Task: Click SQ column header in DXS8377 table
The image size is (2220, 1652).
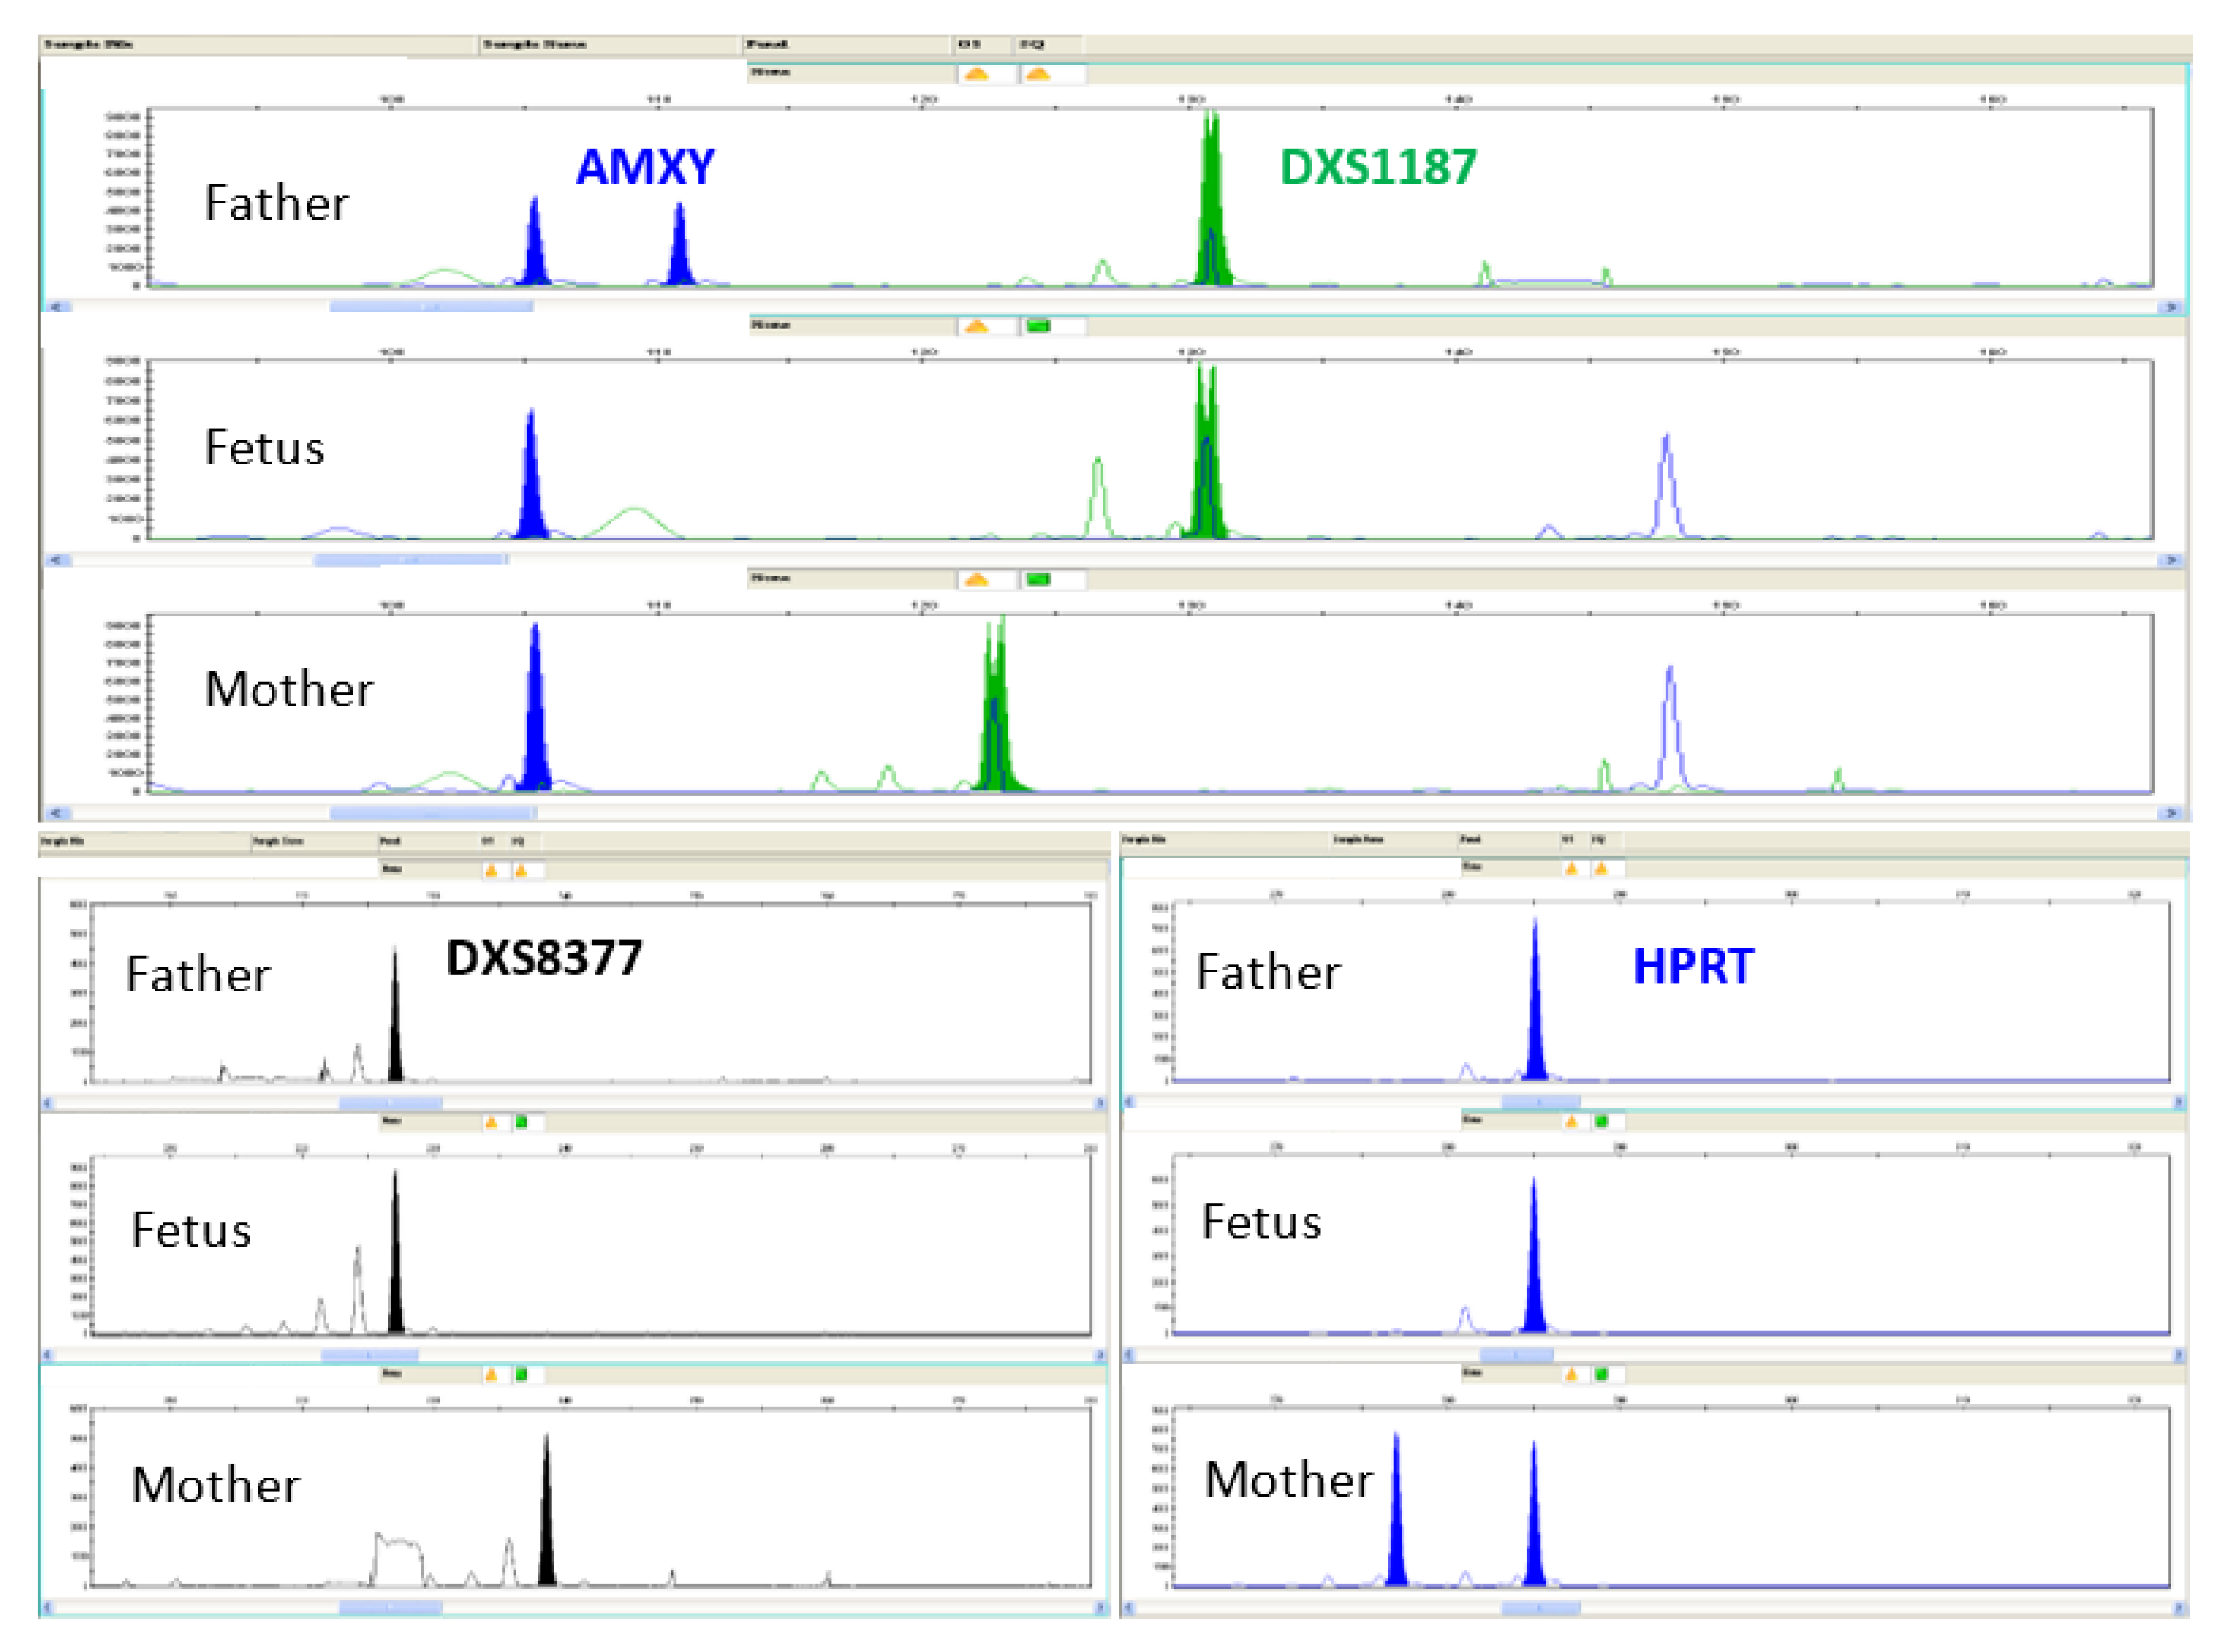Action: tap(518, 842)
